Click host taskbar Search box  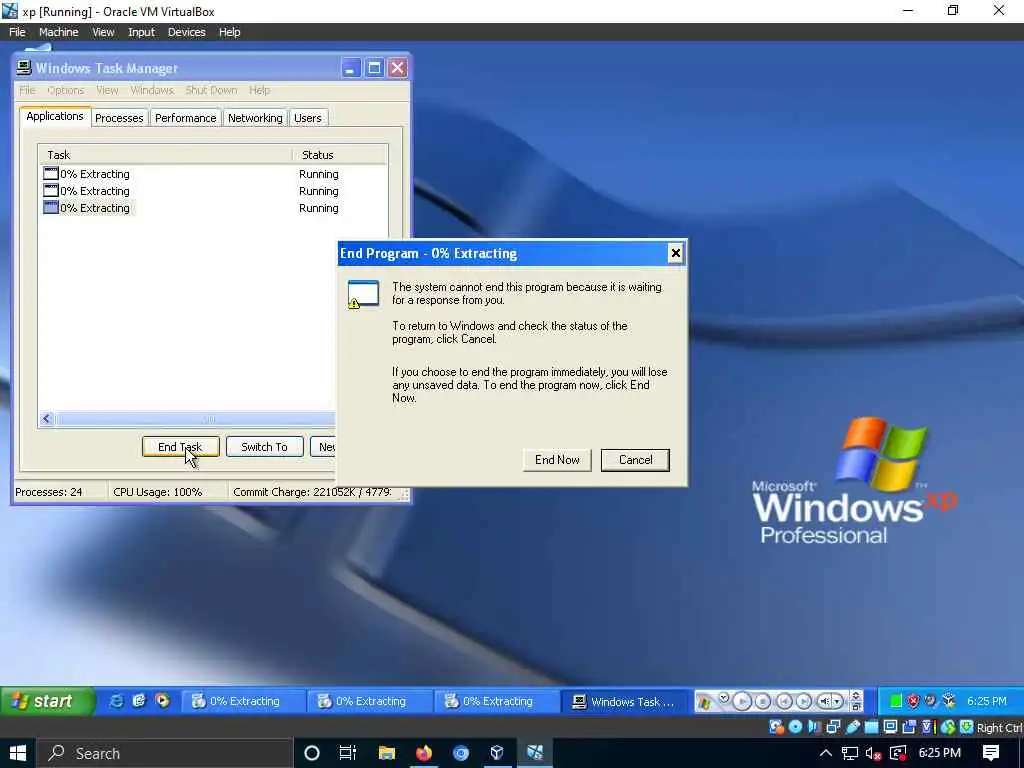[x=163, y=753]
